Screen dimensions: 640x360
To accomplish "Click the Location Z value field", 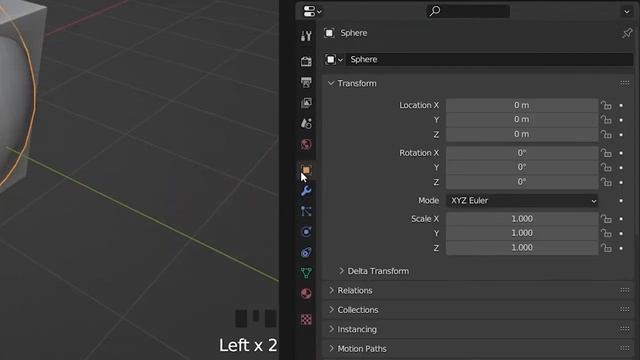I will (522, 134).
